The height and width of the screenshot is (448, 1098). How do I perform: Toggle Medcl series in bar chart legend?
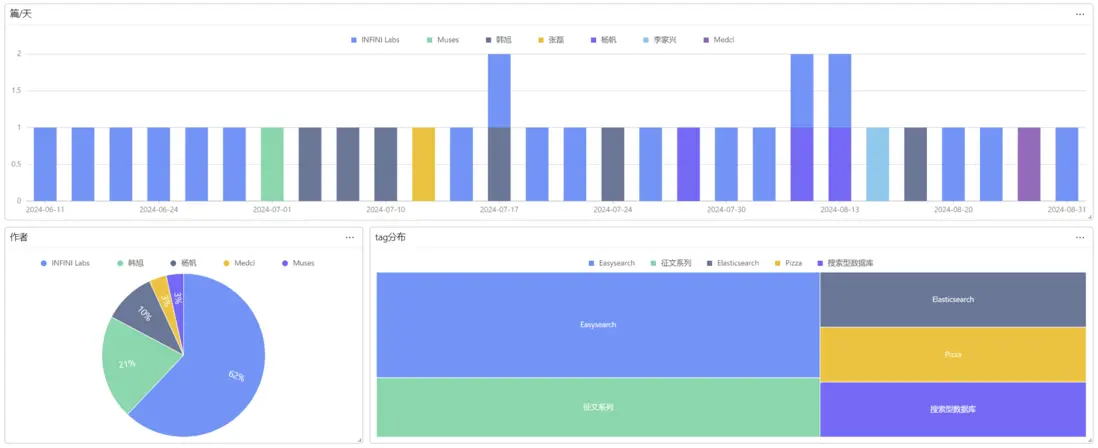click(718, 40)
